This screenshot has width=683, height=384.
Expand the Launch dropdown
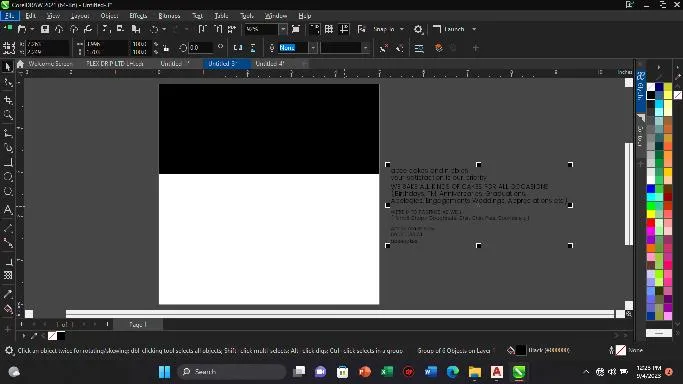click(474, 29)
